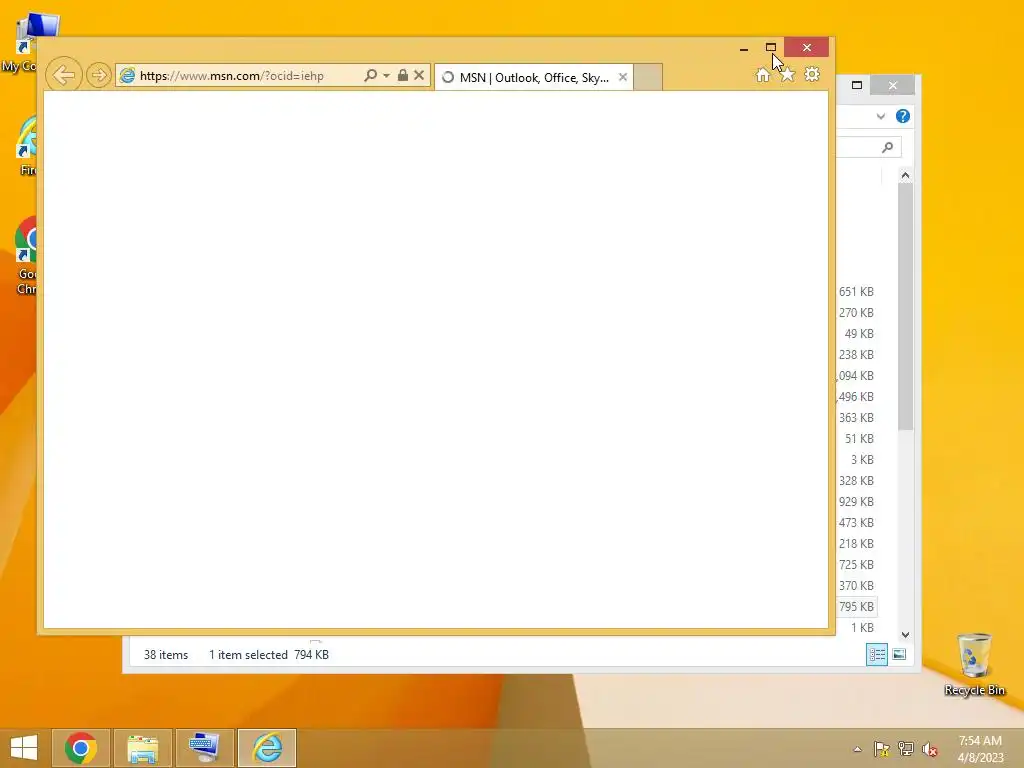Click the 38 items status text
This screenshot has width=1024, height=768.
coord(166,655)
